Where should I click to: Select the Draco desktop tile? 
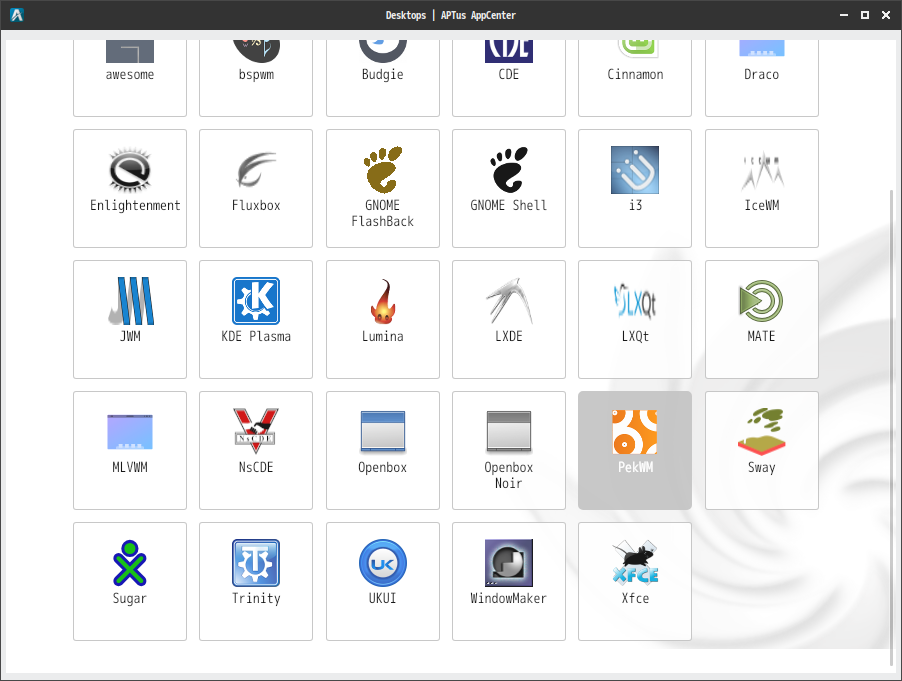762,76
